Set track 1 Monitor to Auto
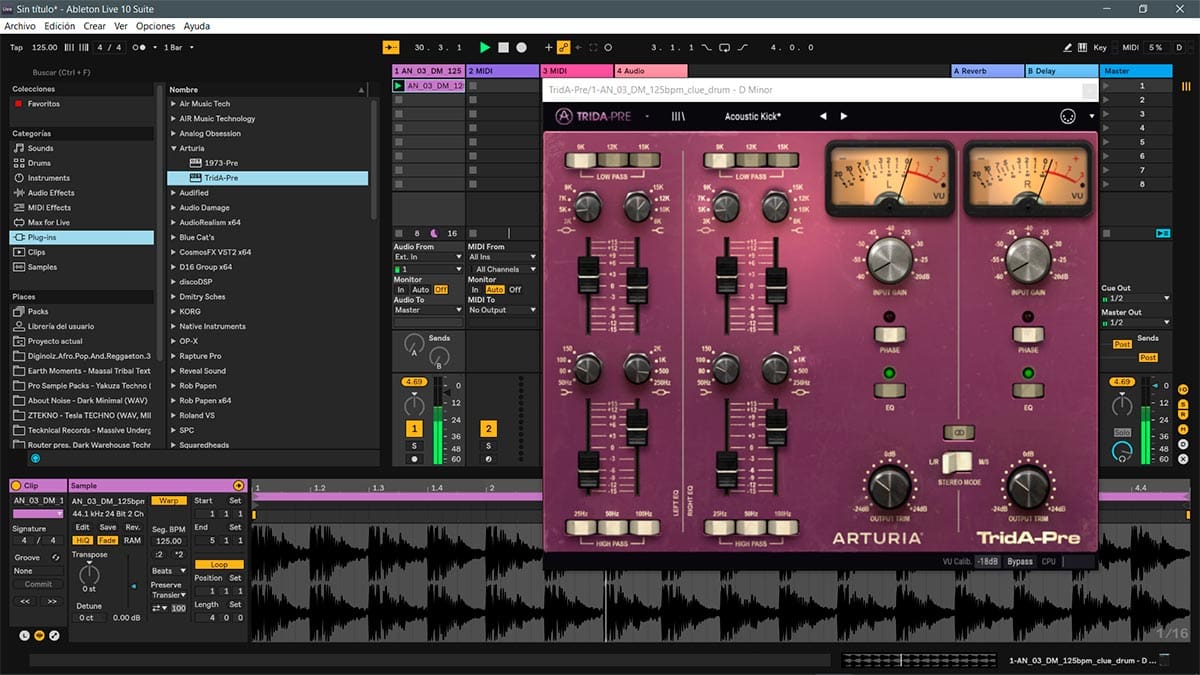Screen dimensions: 1200x675 coord(420,289)
